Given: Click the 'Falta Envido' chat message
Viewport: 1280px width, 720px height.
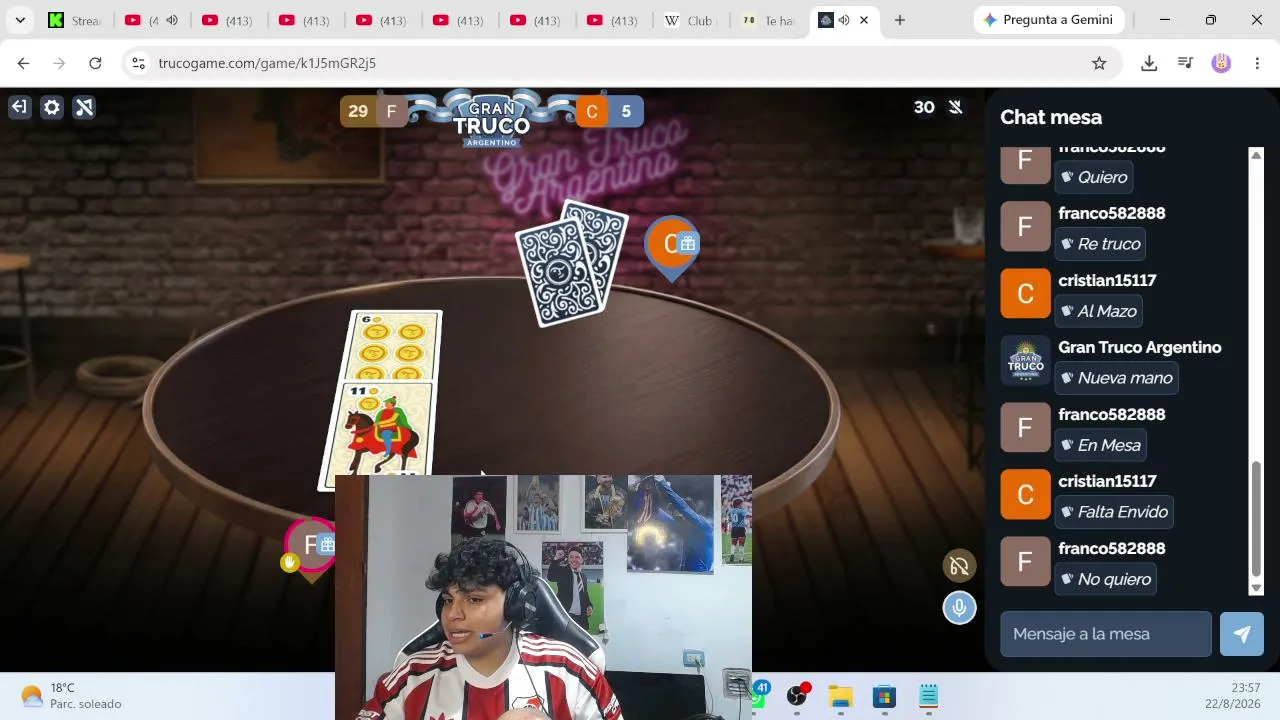Looking at the screenshot, I should (1114, 512).
